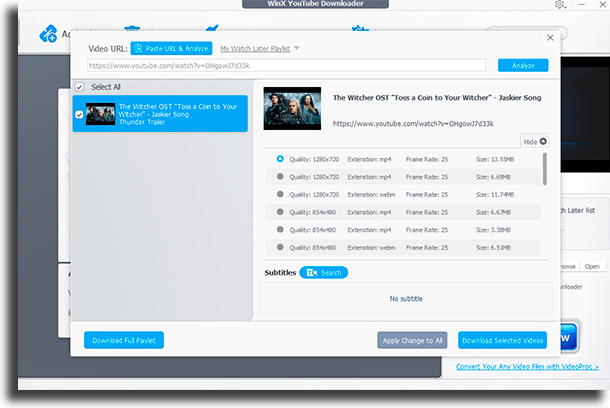Click the video URL input field
The width and height of the screenshot is (610, 408).
(286, 65)
